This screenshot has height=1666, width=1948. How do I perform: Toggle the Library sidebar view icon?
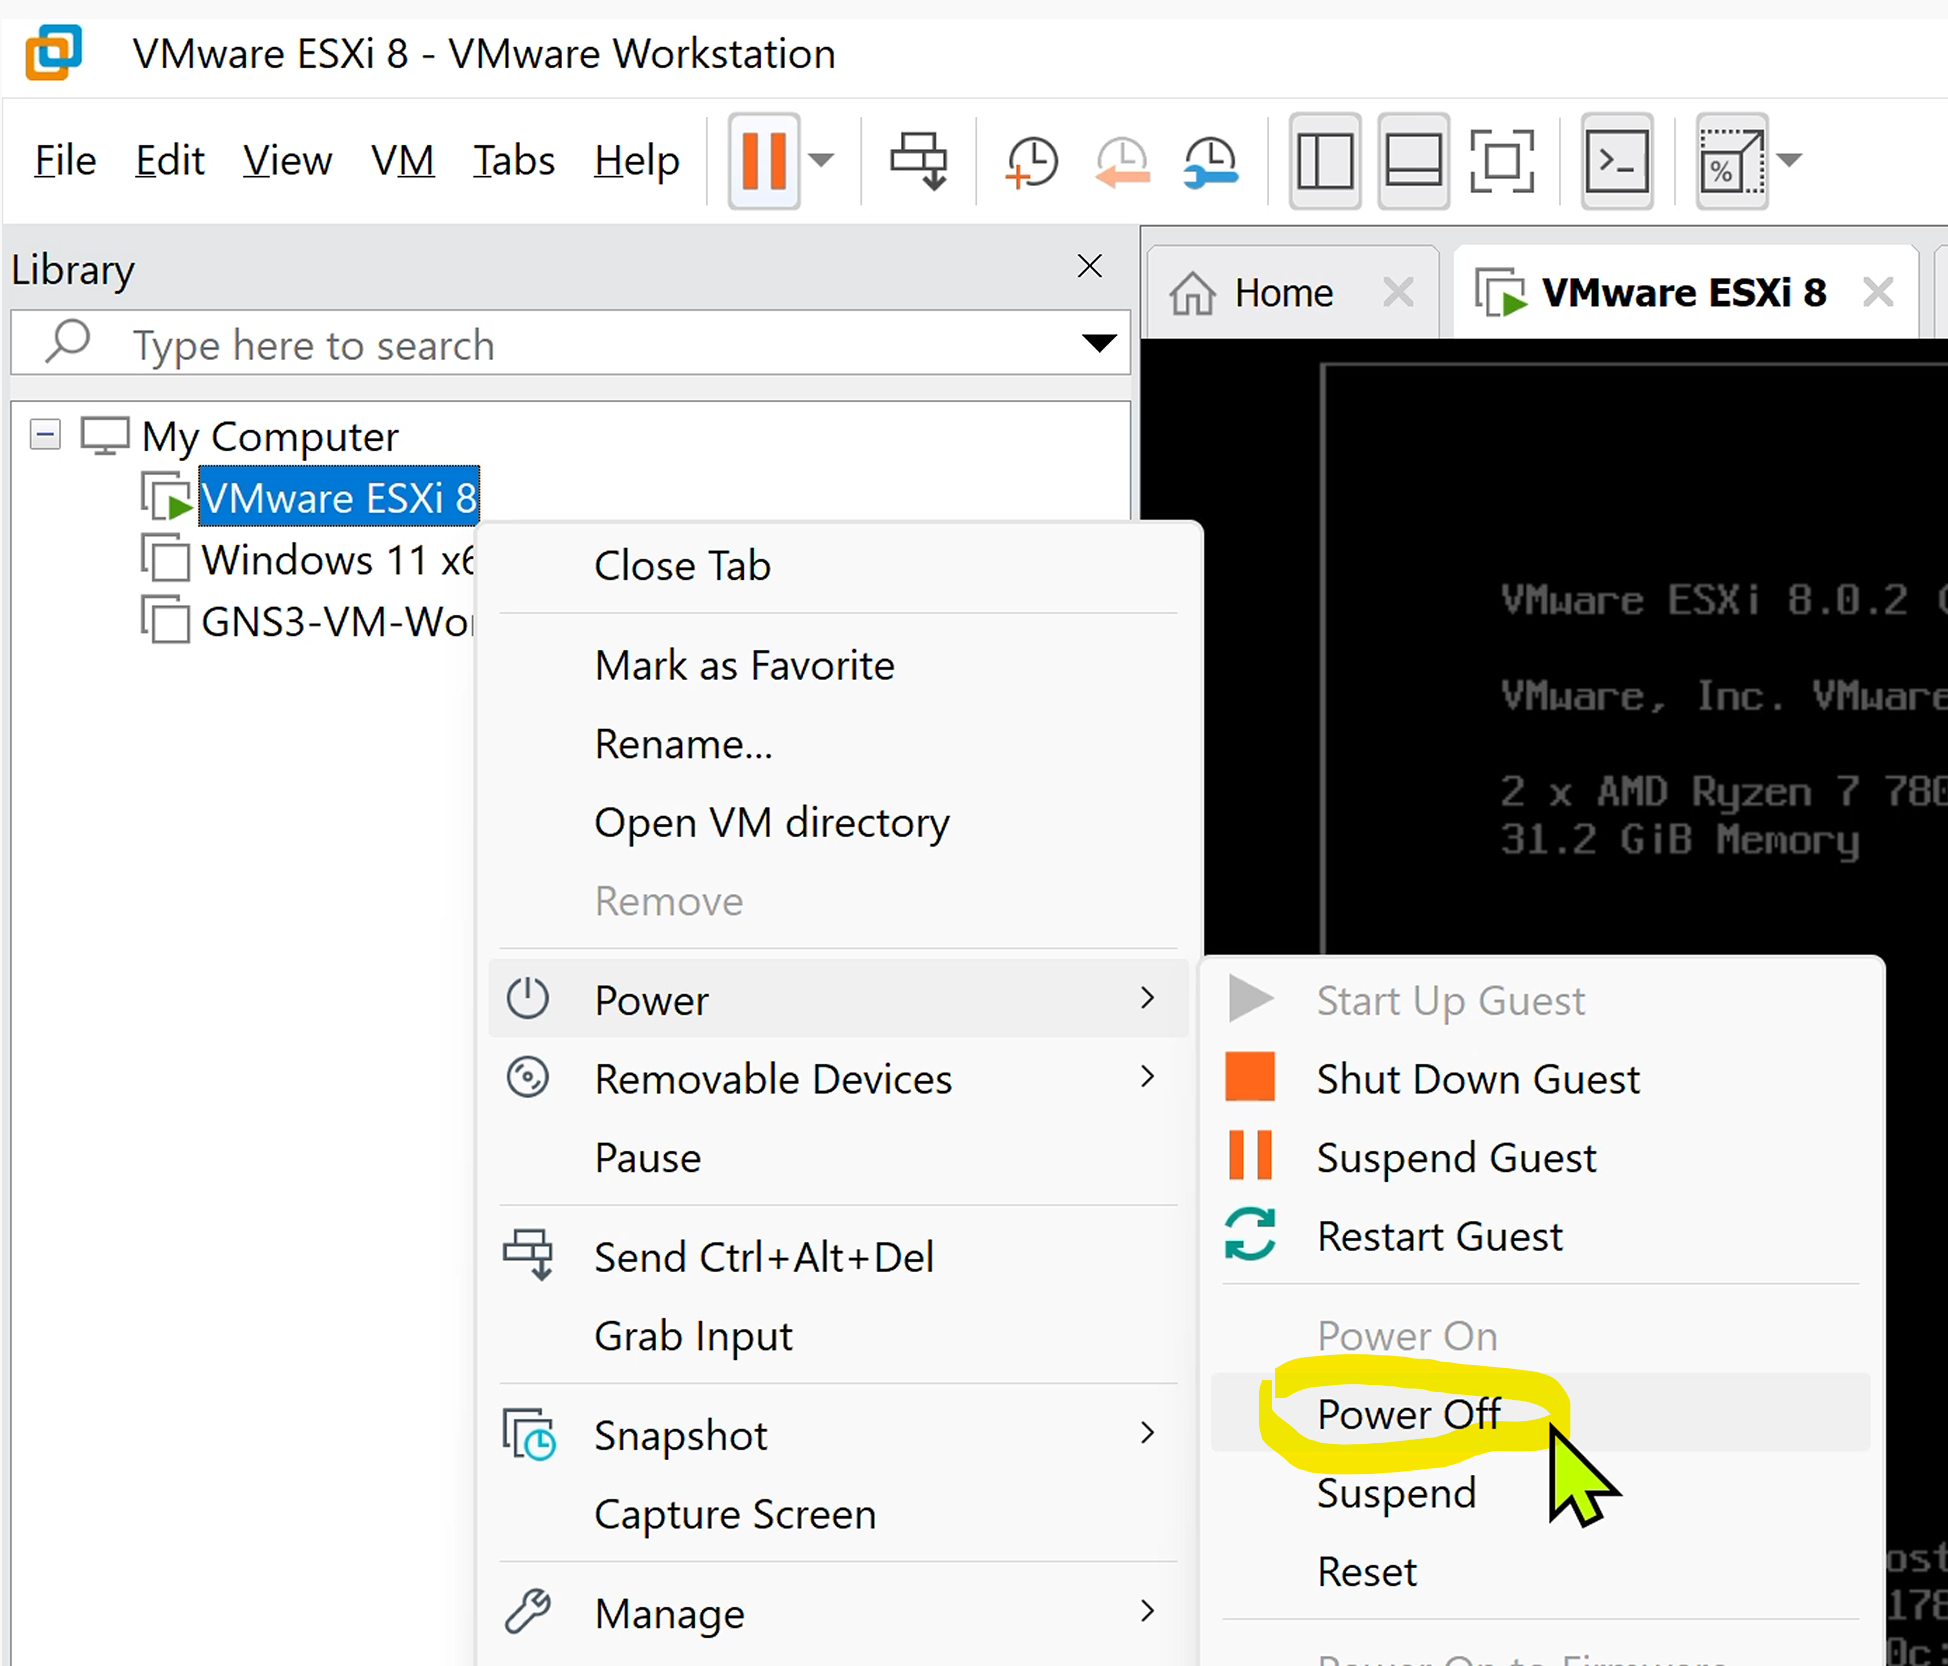1324,161
